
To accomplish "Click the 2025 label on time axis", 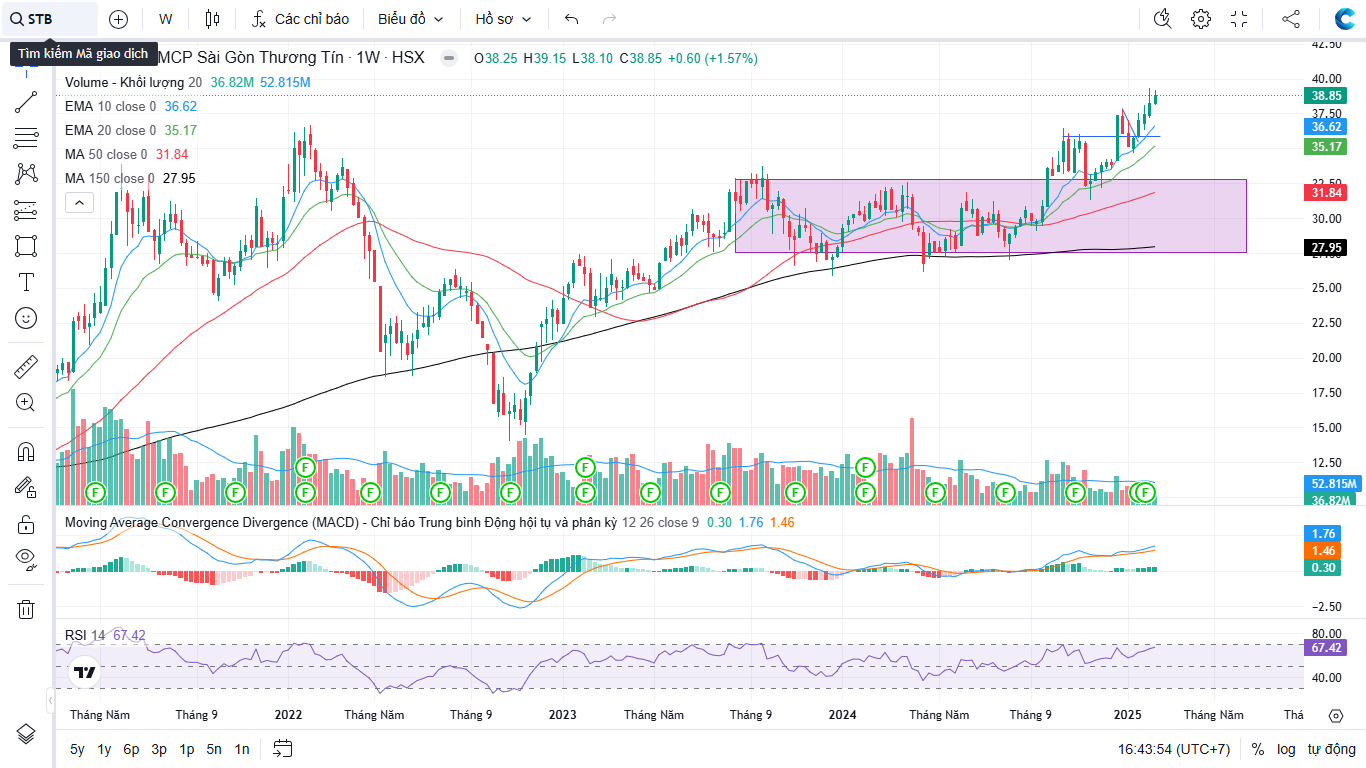I will click(1128, 715).
